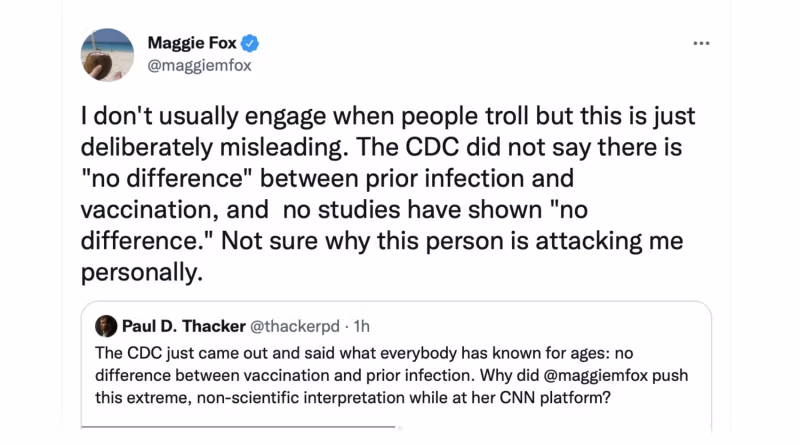The image size is (800, 445).
Task: Open Paul D. Thacker's profile name link
Action: point(182,327)
